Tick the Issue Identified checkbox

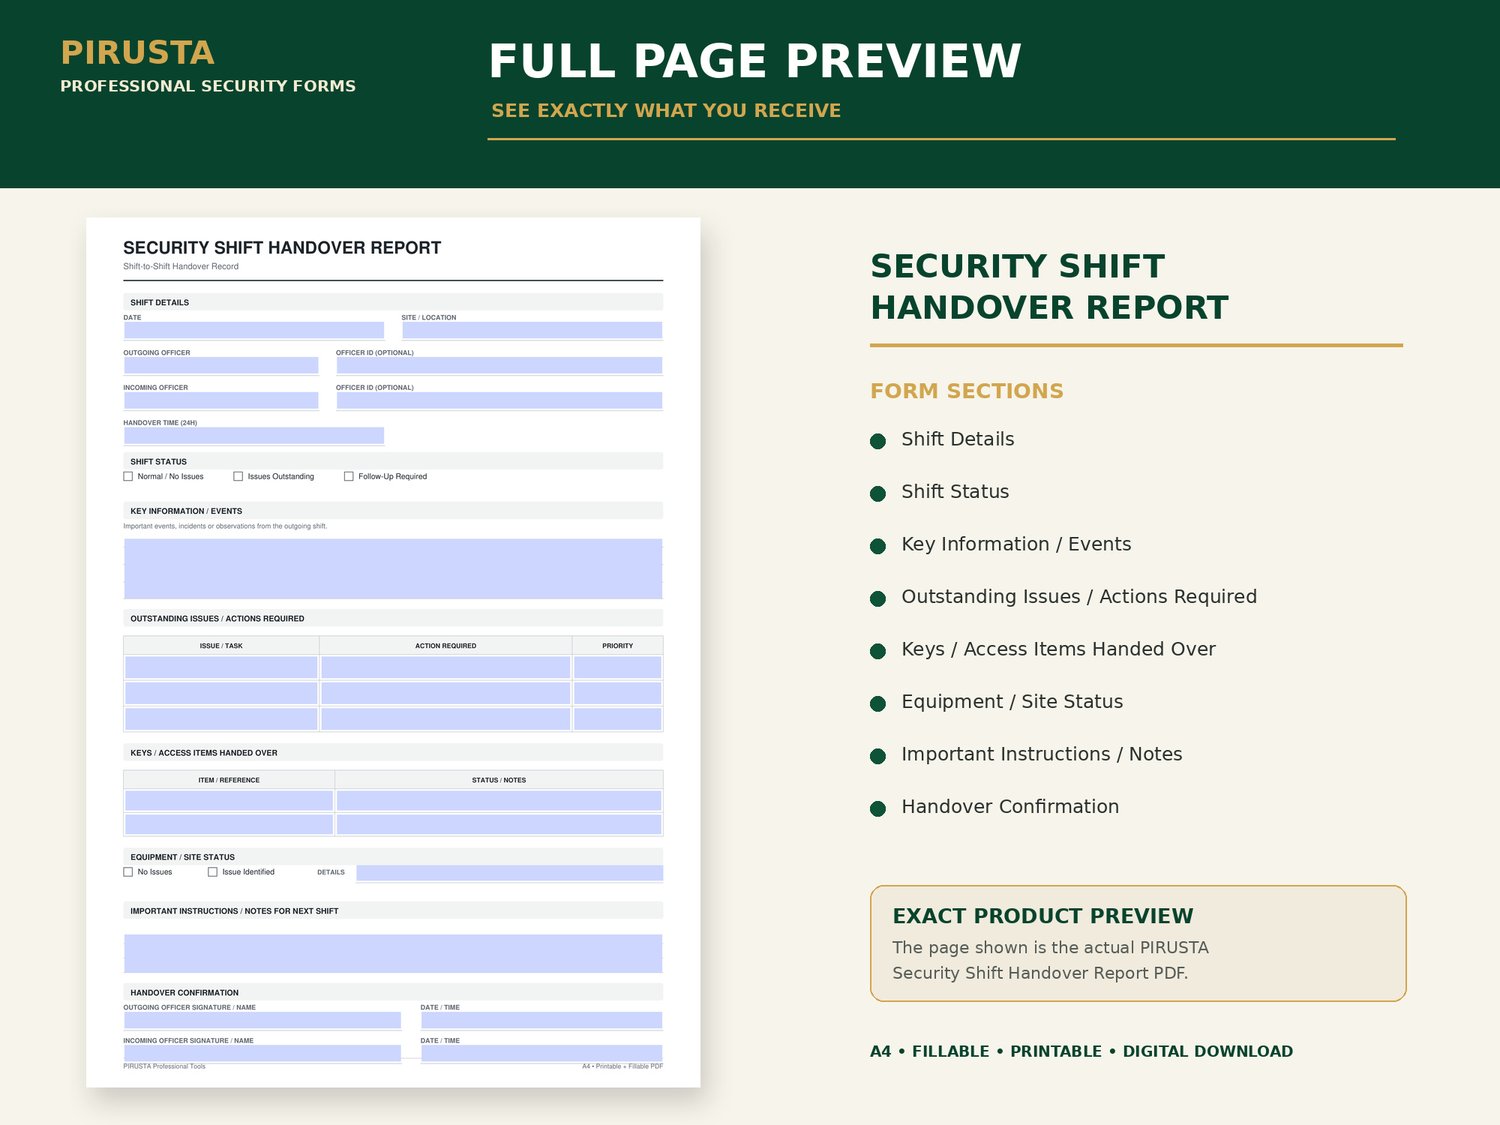coord(213,872)
